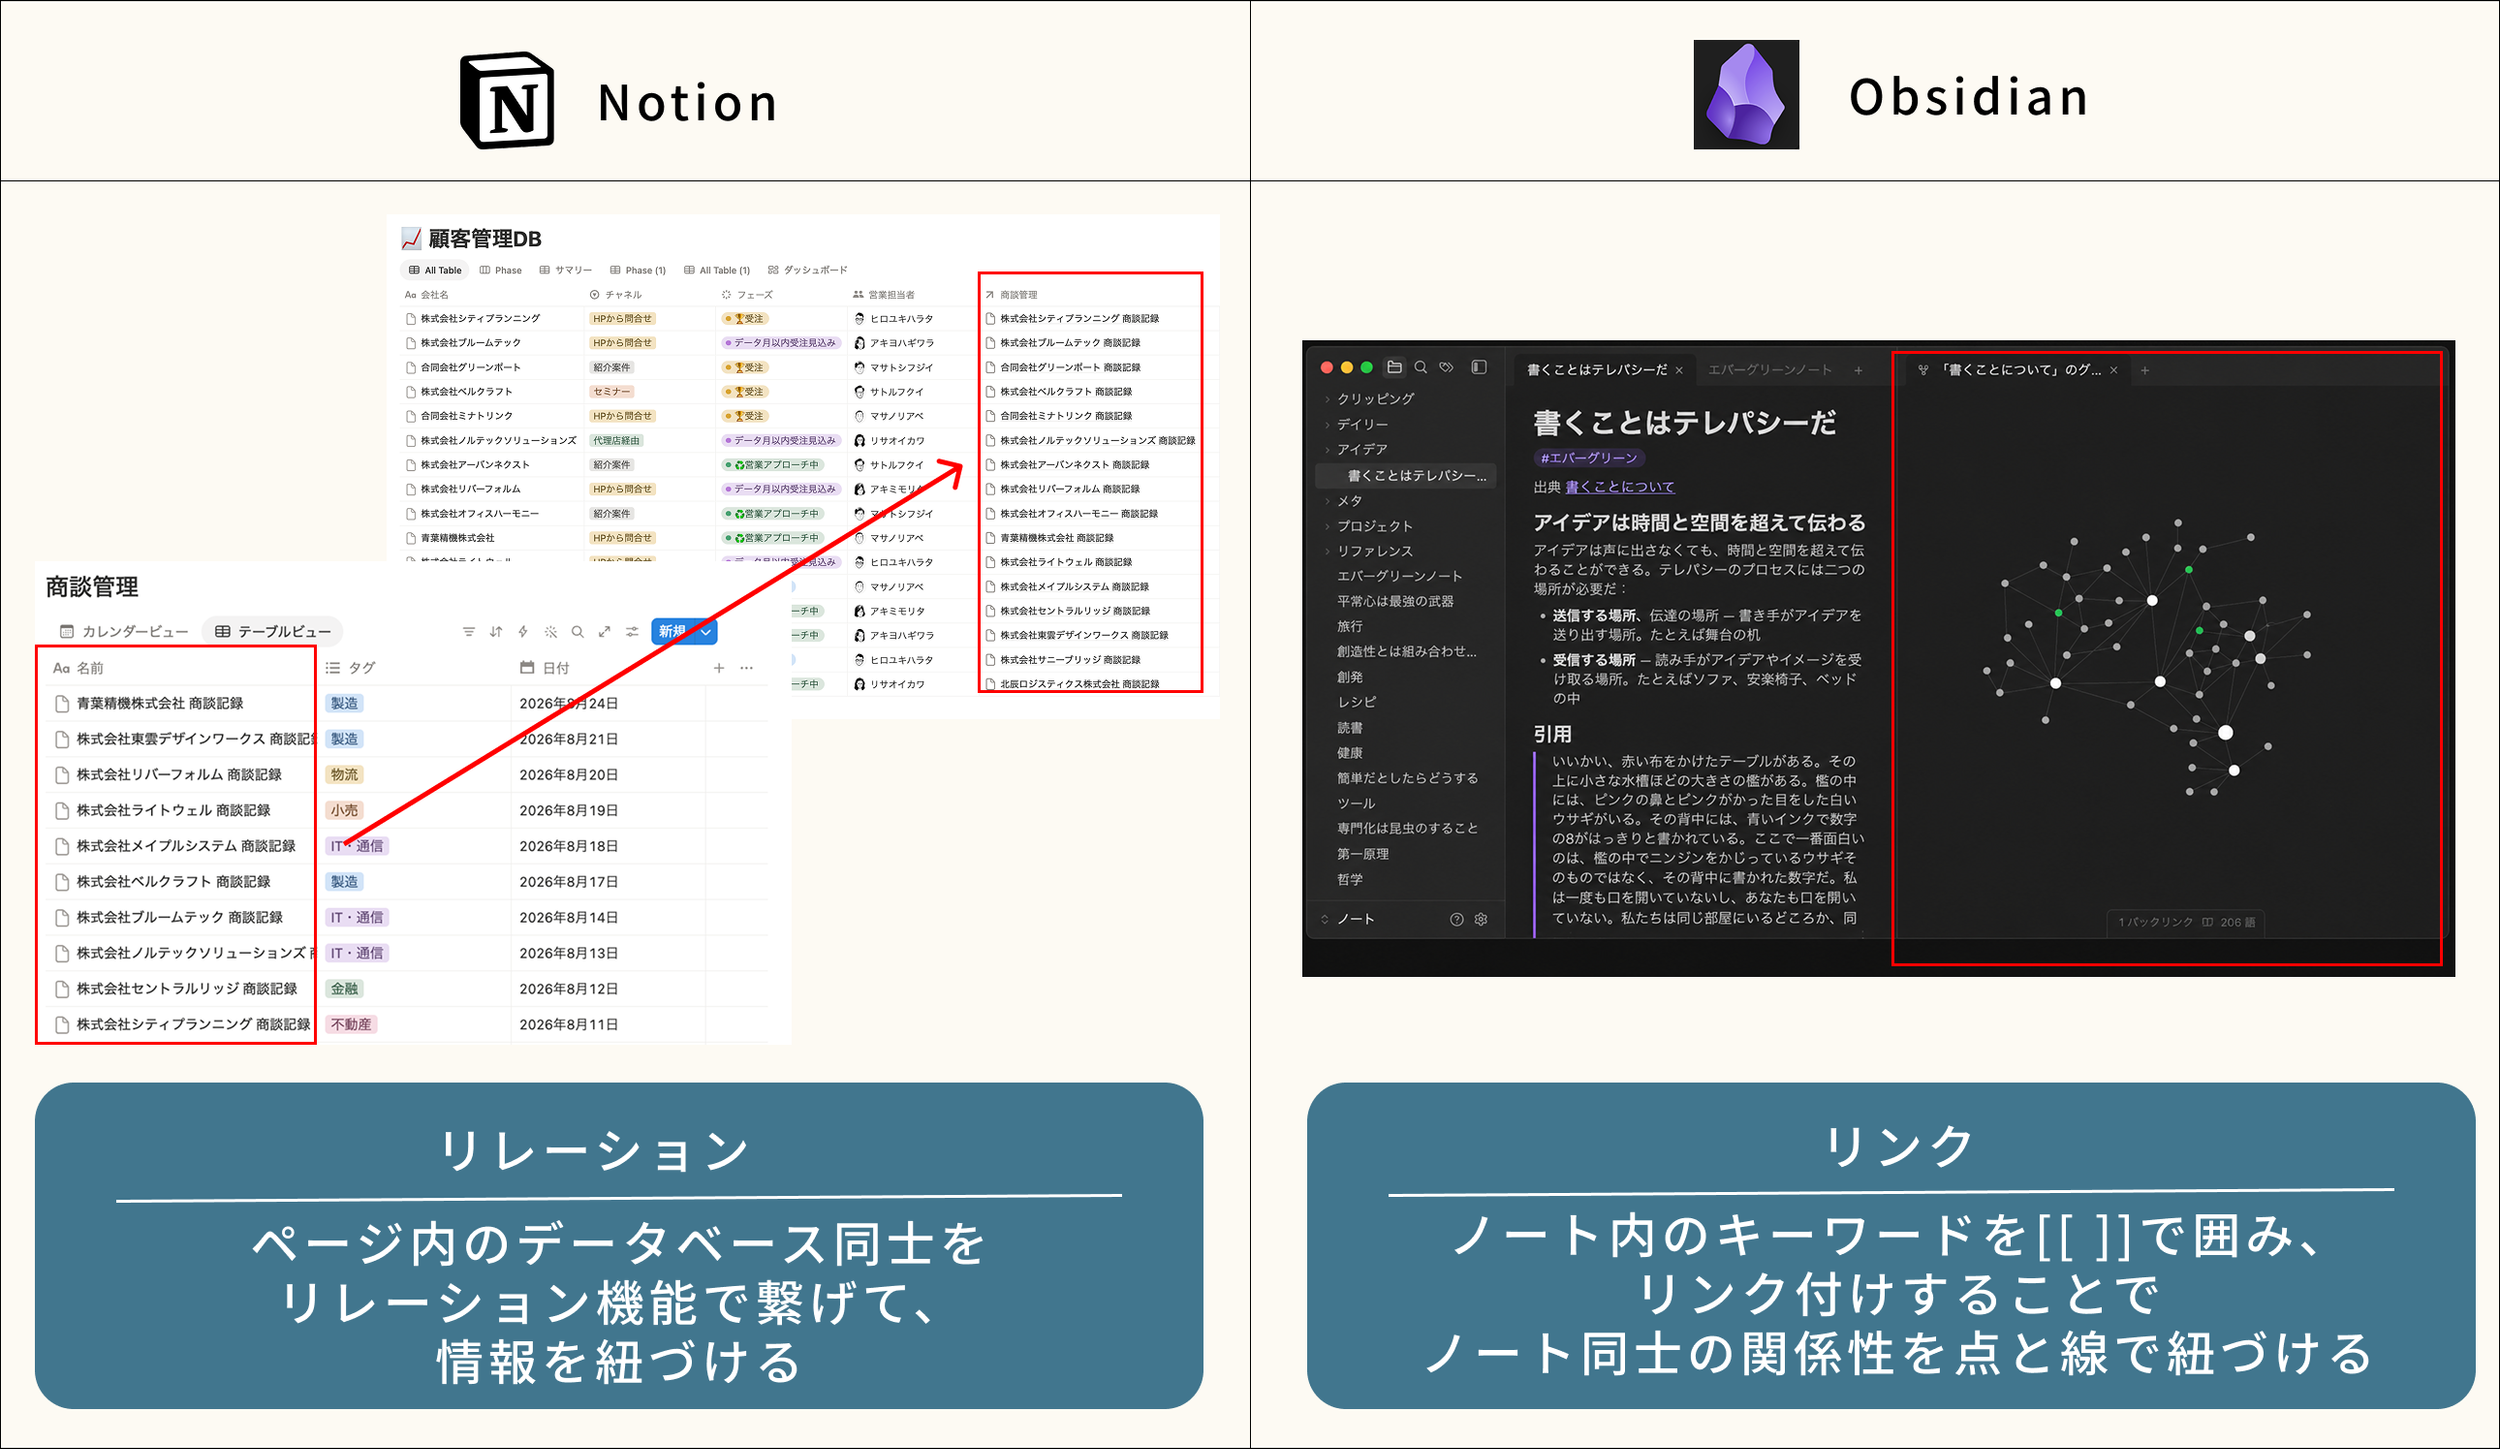Click the 新規 button in 商談管理
The width and height of the screenshot is (2500, 1449).
click(674, 632)
